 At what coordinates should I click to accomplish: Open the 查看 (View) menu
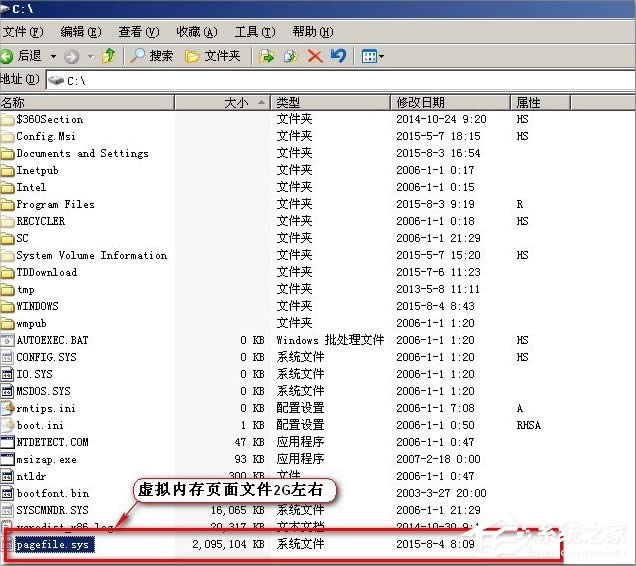(138, 32)
